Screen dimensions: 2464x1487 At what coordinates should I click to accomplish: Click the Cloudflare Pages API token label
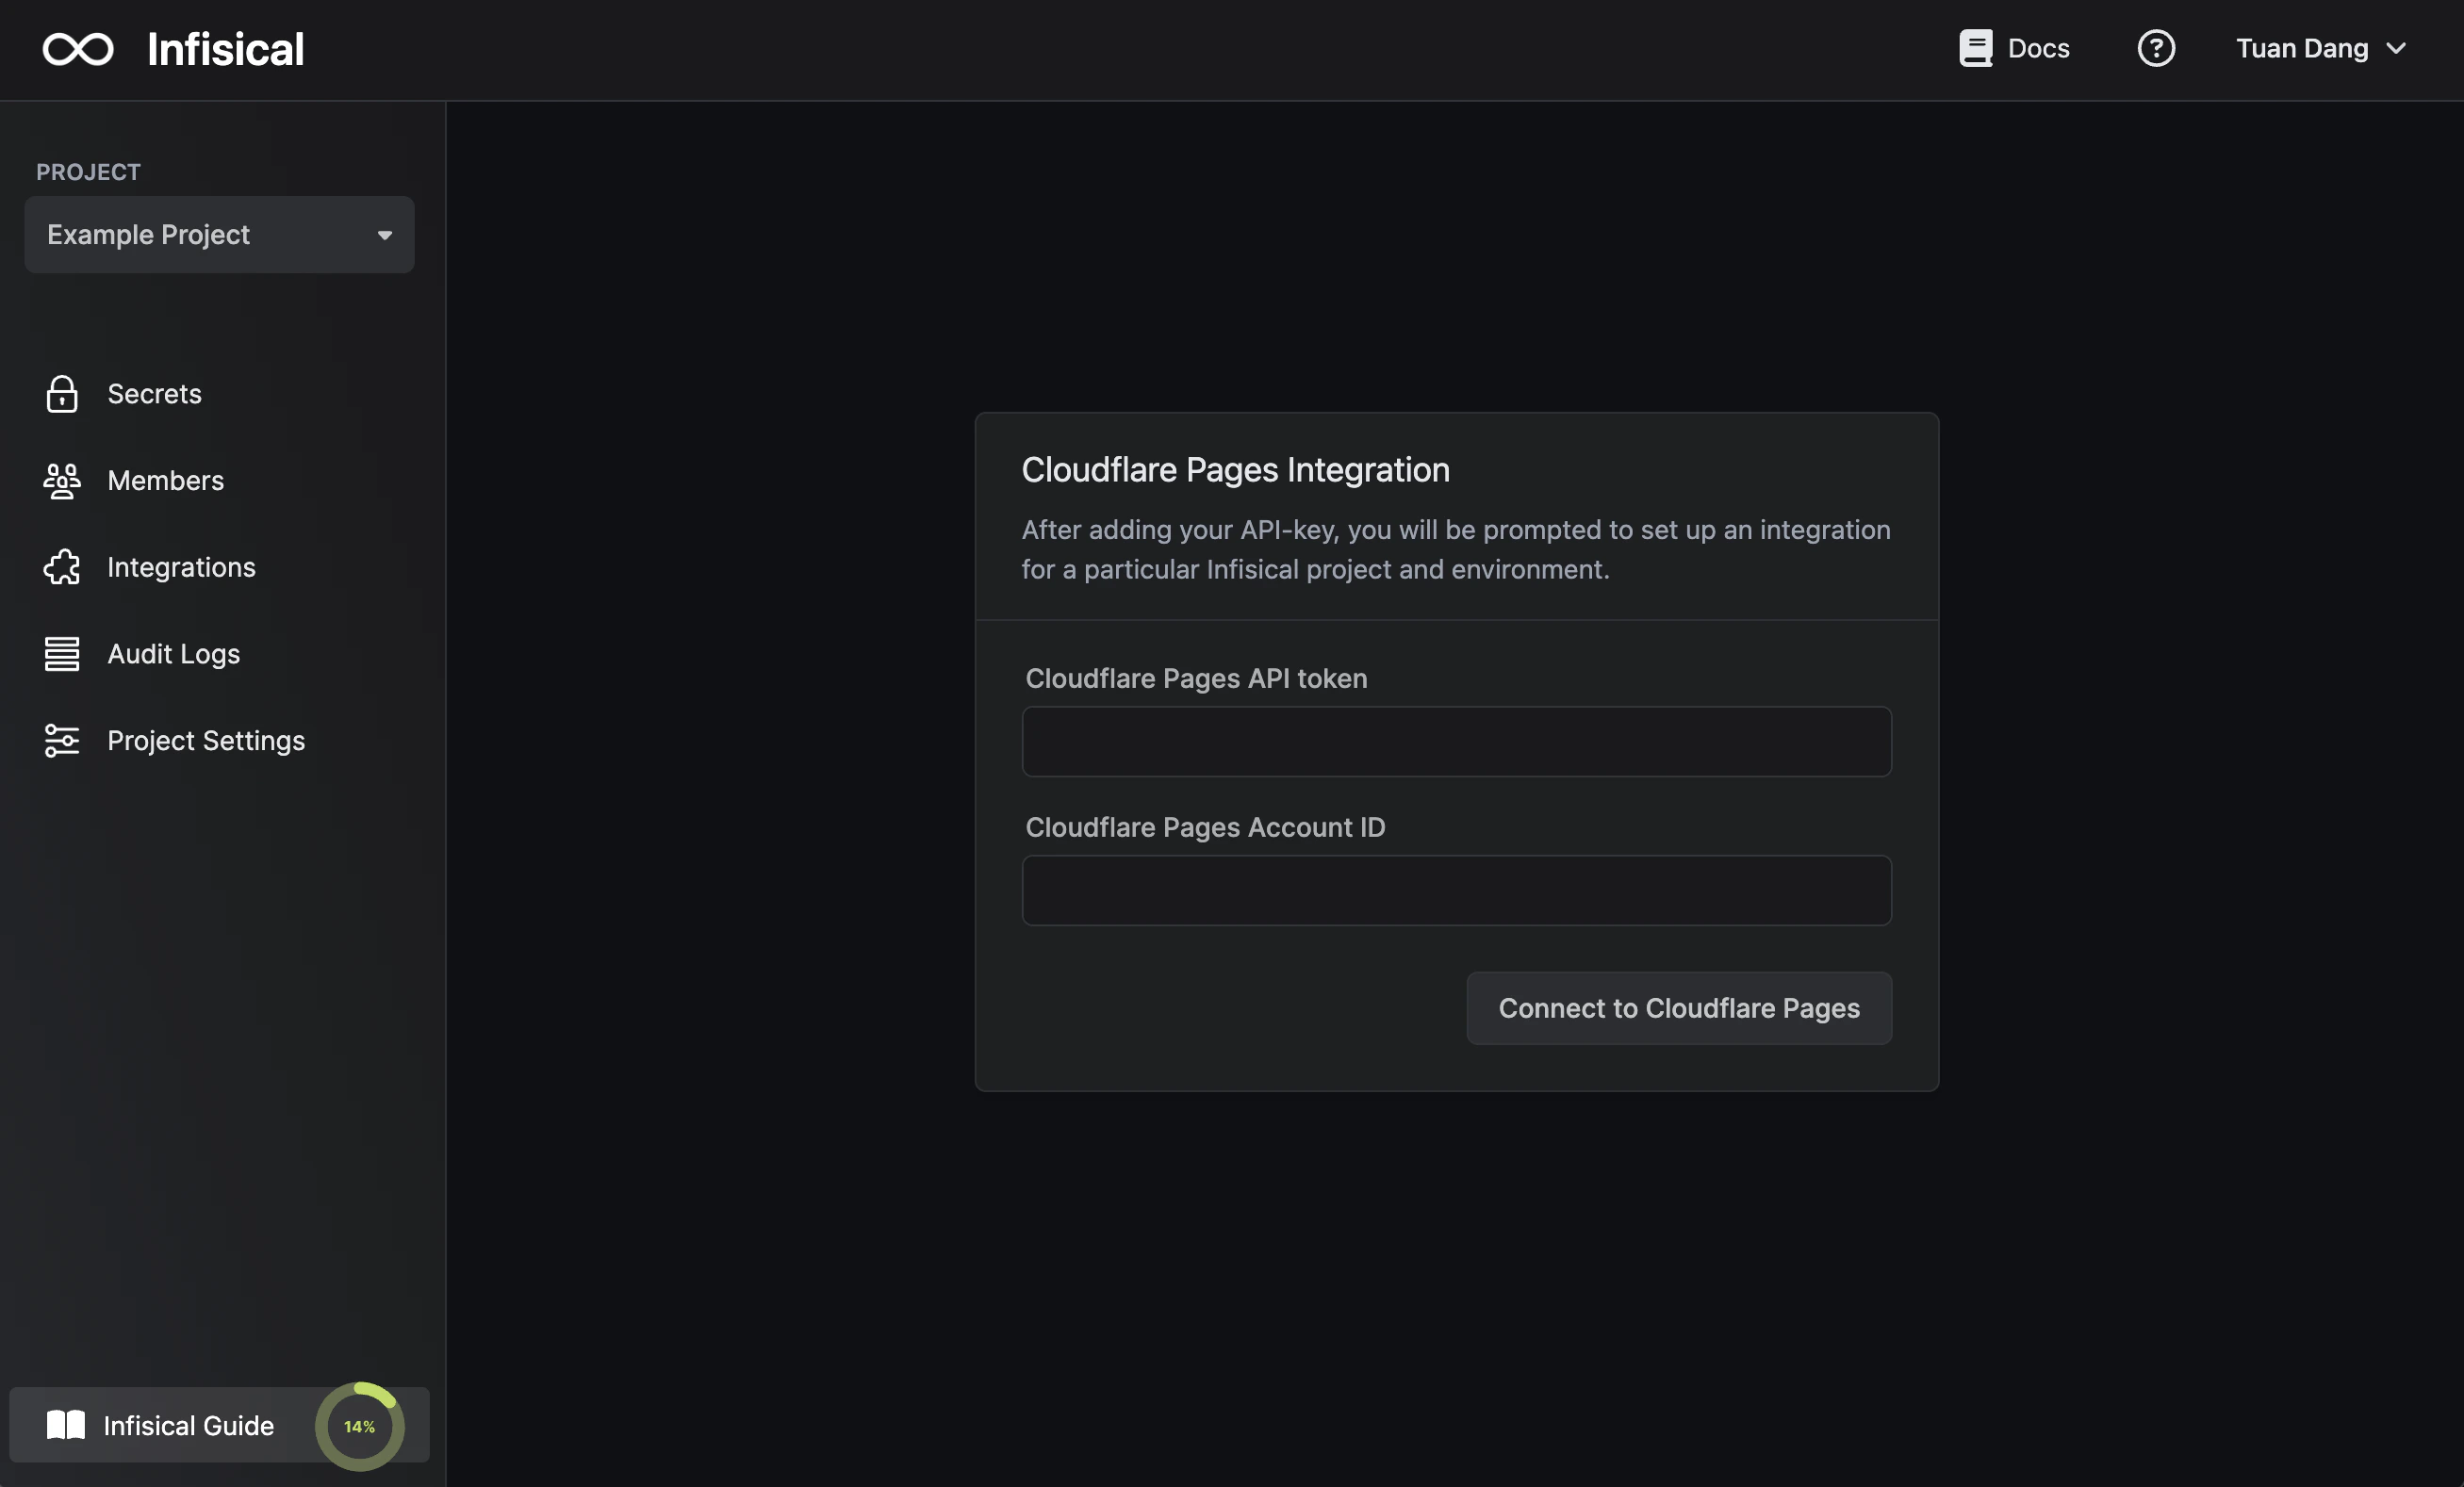[1196, 679]
